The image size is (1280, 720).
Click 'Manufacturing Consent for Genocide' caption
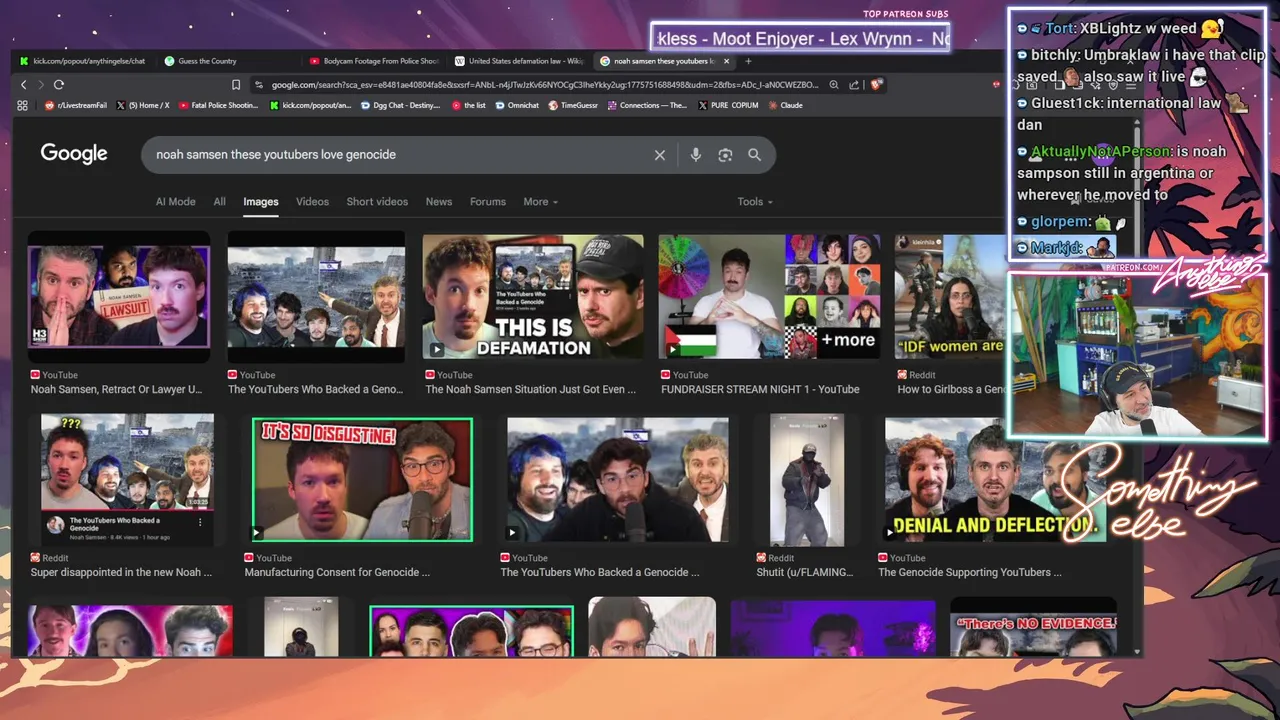[337, 573]
